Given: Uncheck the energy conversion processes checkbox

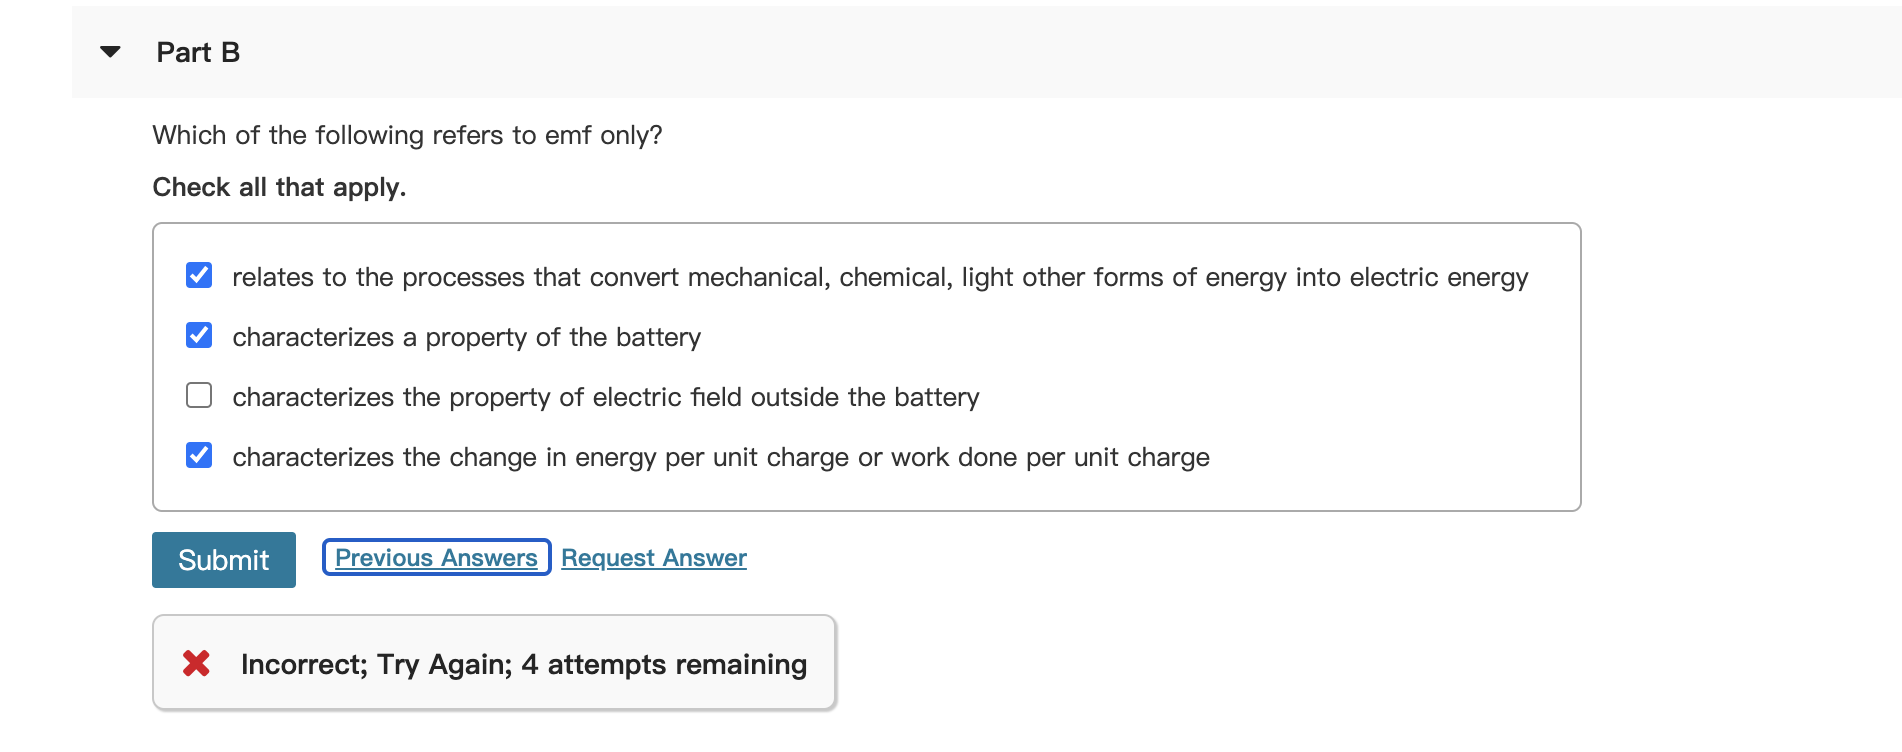Looking at the screenshot, I should [199, 275].
